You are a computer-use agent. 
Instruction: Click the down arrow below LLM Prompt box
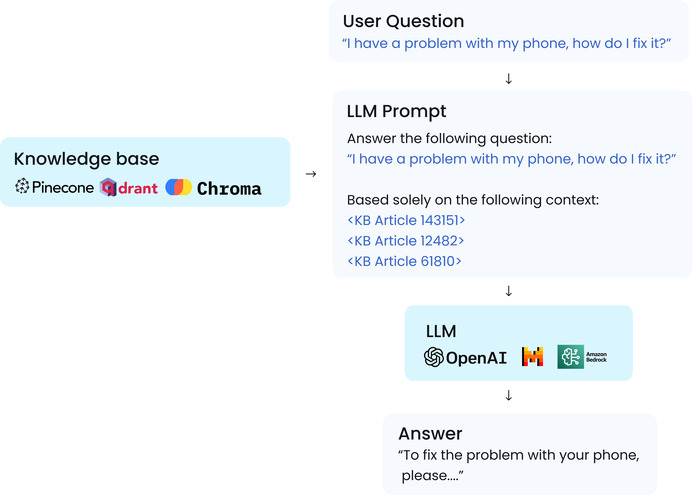tap(508, 291)
